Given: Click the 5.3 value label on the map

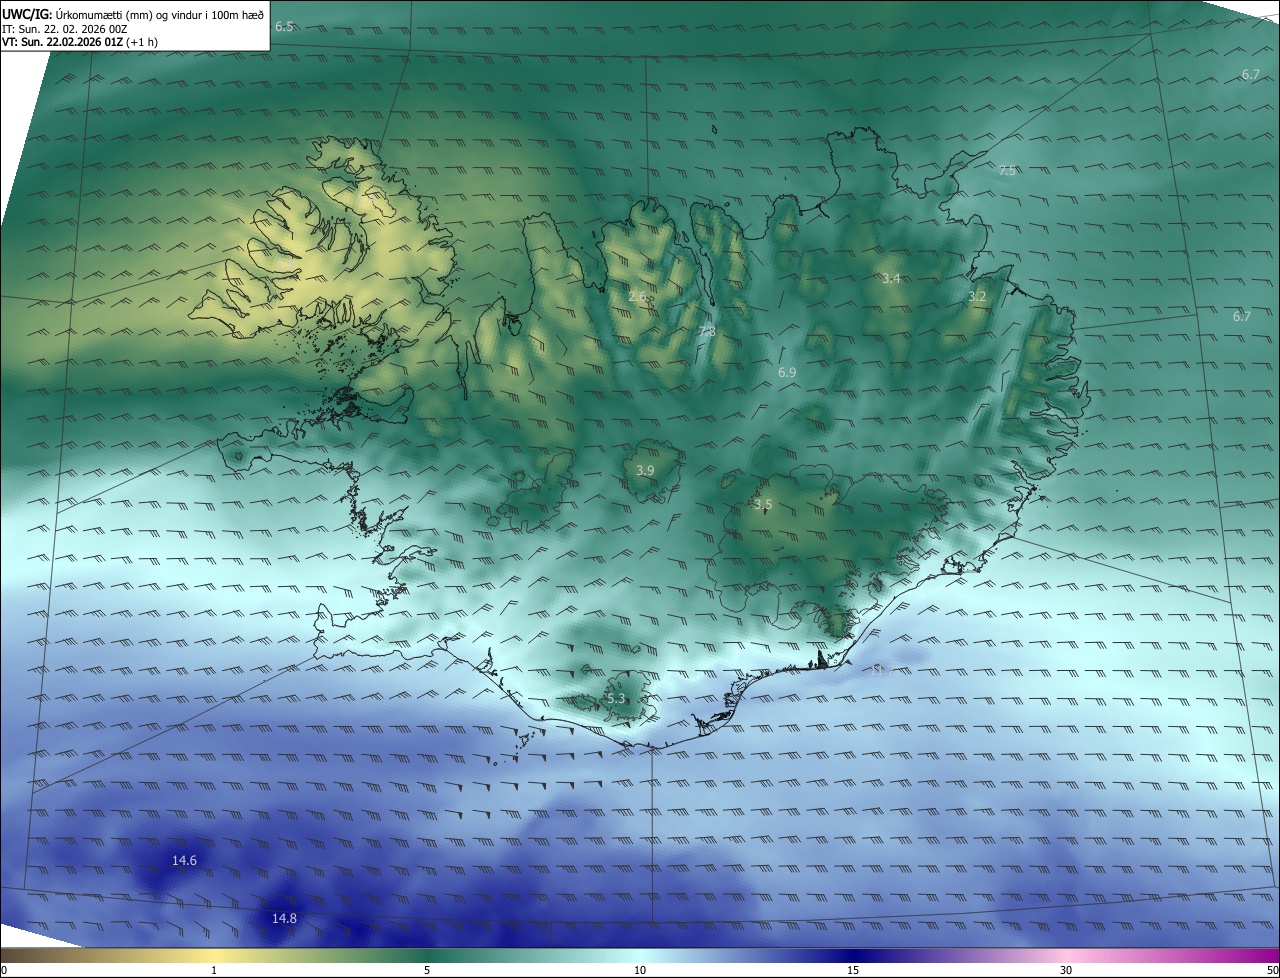Looking at the screenshot, I should point(616,699).
